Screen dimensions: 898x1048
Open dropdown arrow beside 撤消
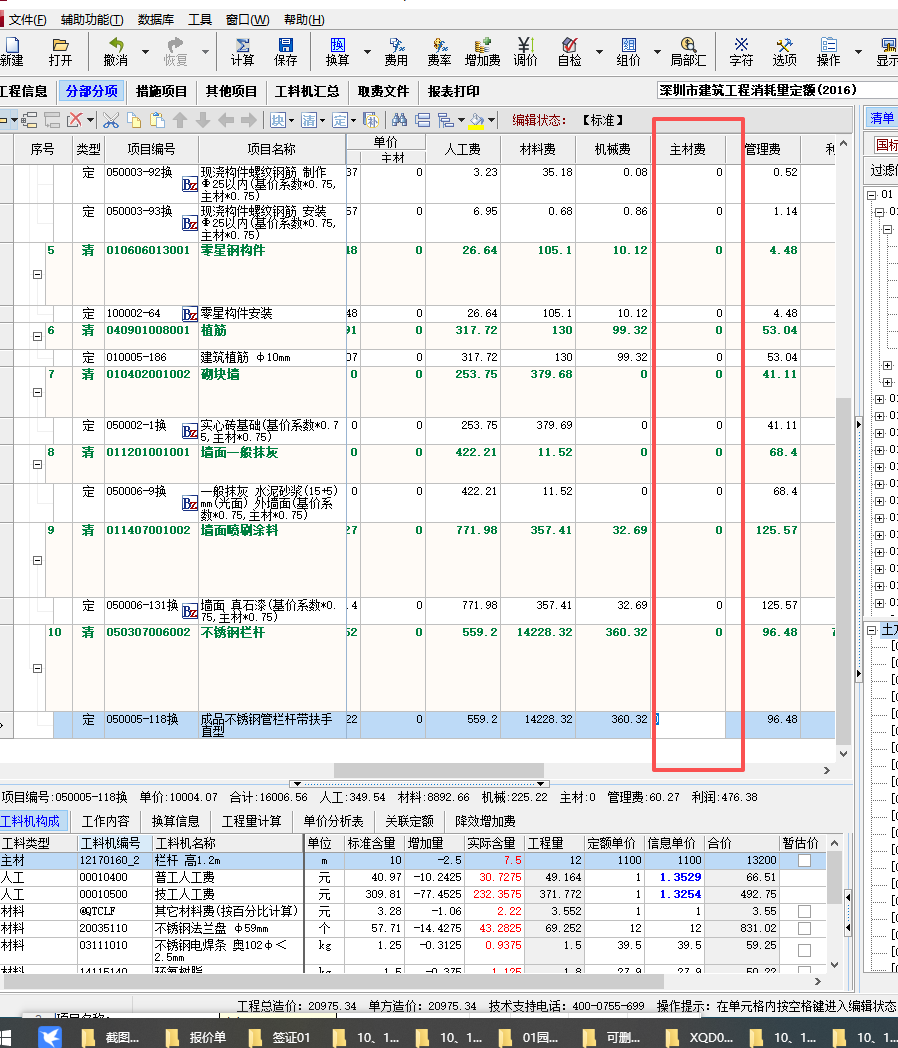tap(145, 51)
